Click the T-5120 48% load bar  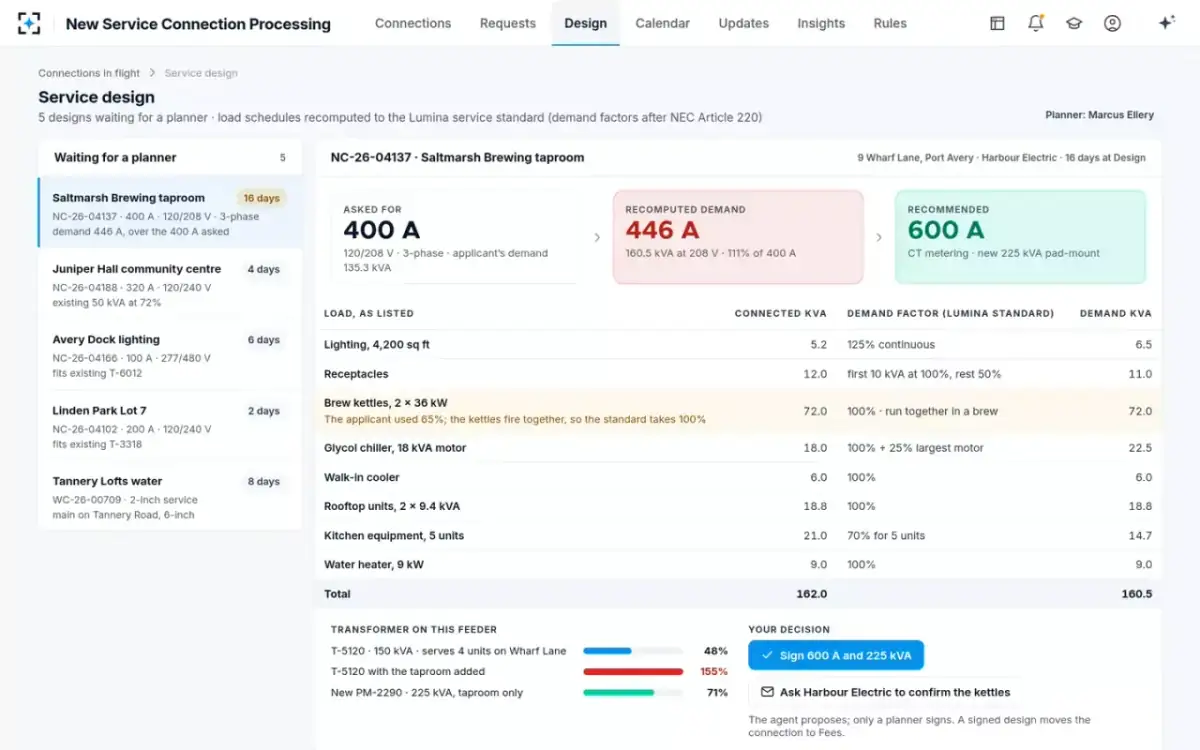[x=633, y=651]
